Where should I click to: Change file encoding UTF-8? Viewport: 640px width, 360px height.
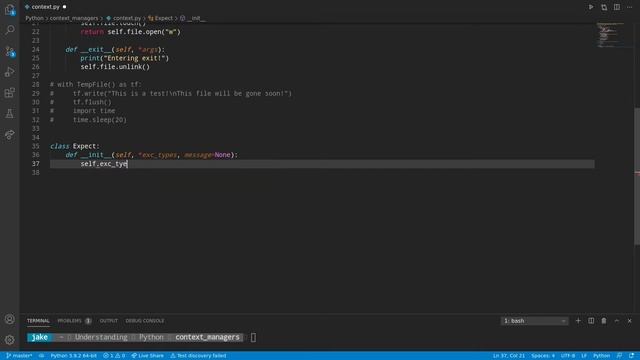coord(568,356)
